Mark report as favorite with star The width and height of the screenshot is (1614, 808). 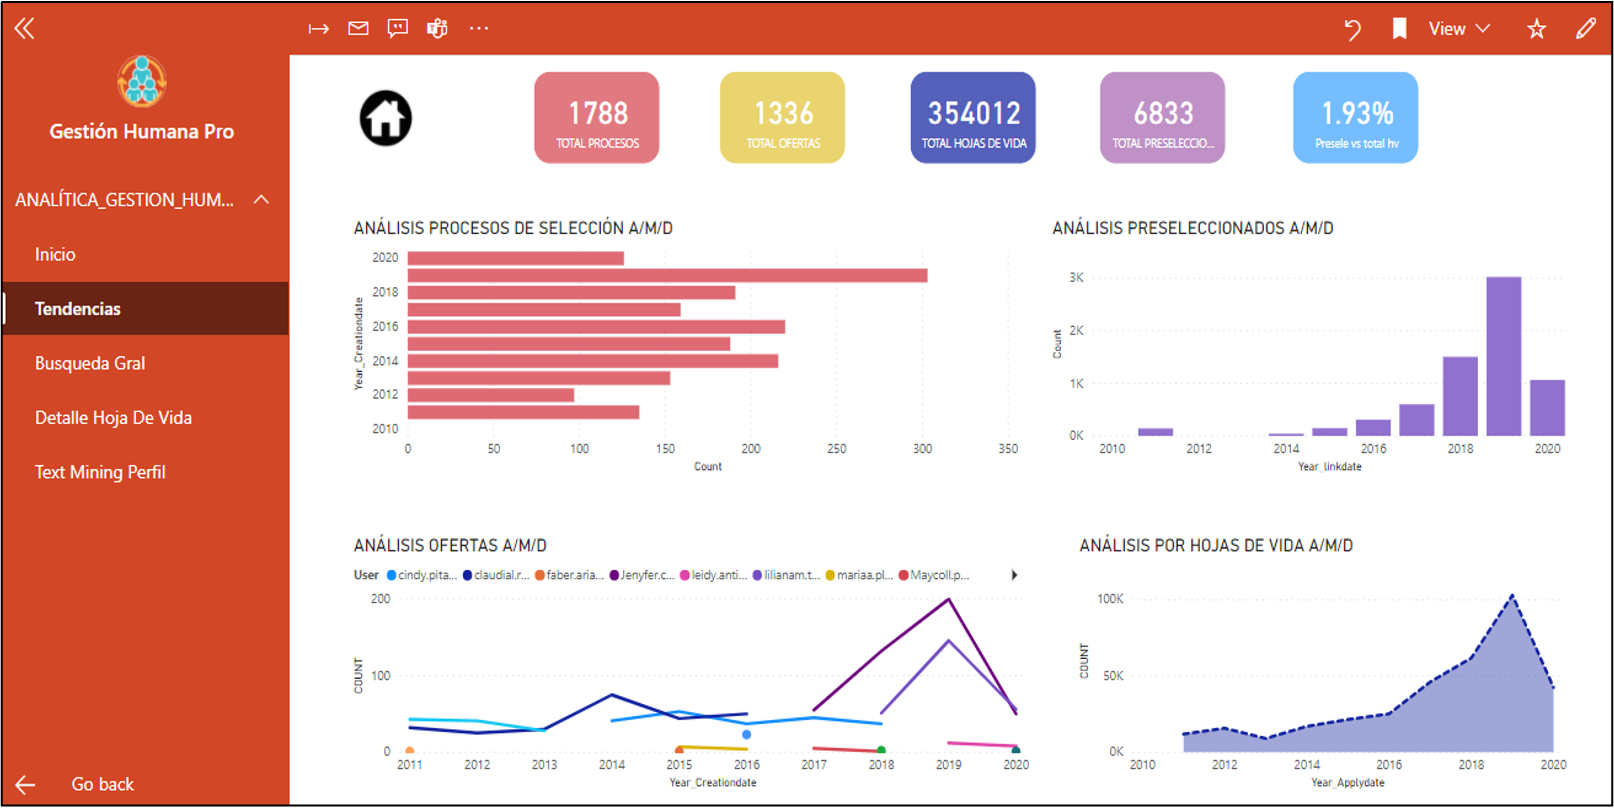click(1536, 29)
